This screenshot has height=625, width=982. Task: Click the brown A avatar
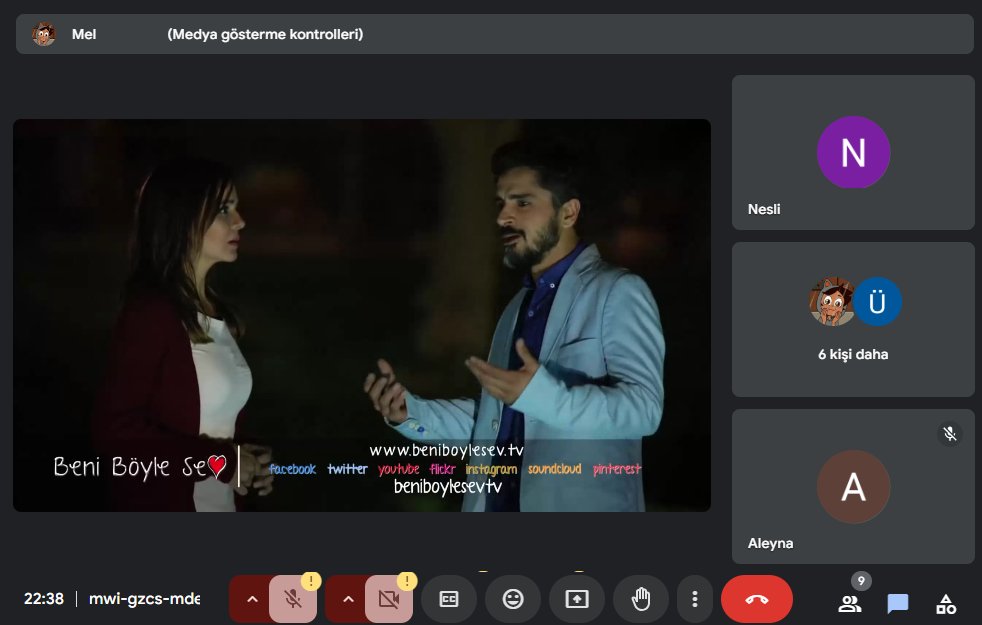coord(853,487)
